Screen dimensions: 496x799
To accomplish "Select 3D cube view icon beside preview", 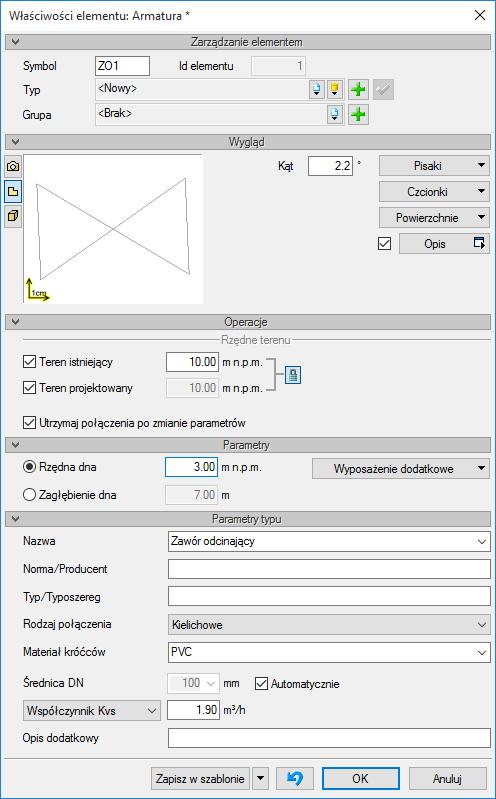I will (13, 217).
